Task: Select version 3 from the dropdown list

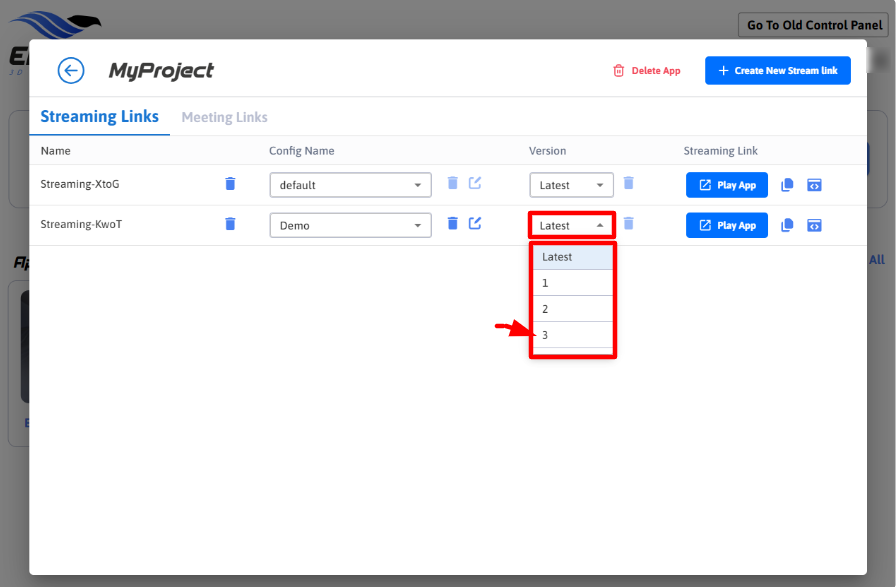Action: tap(572, 335)
